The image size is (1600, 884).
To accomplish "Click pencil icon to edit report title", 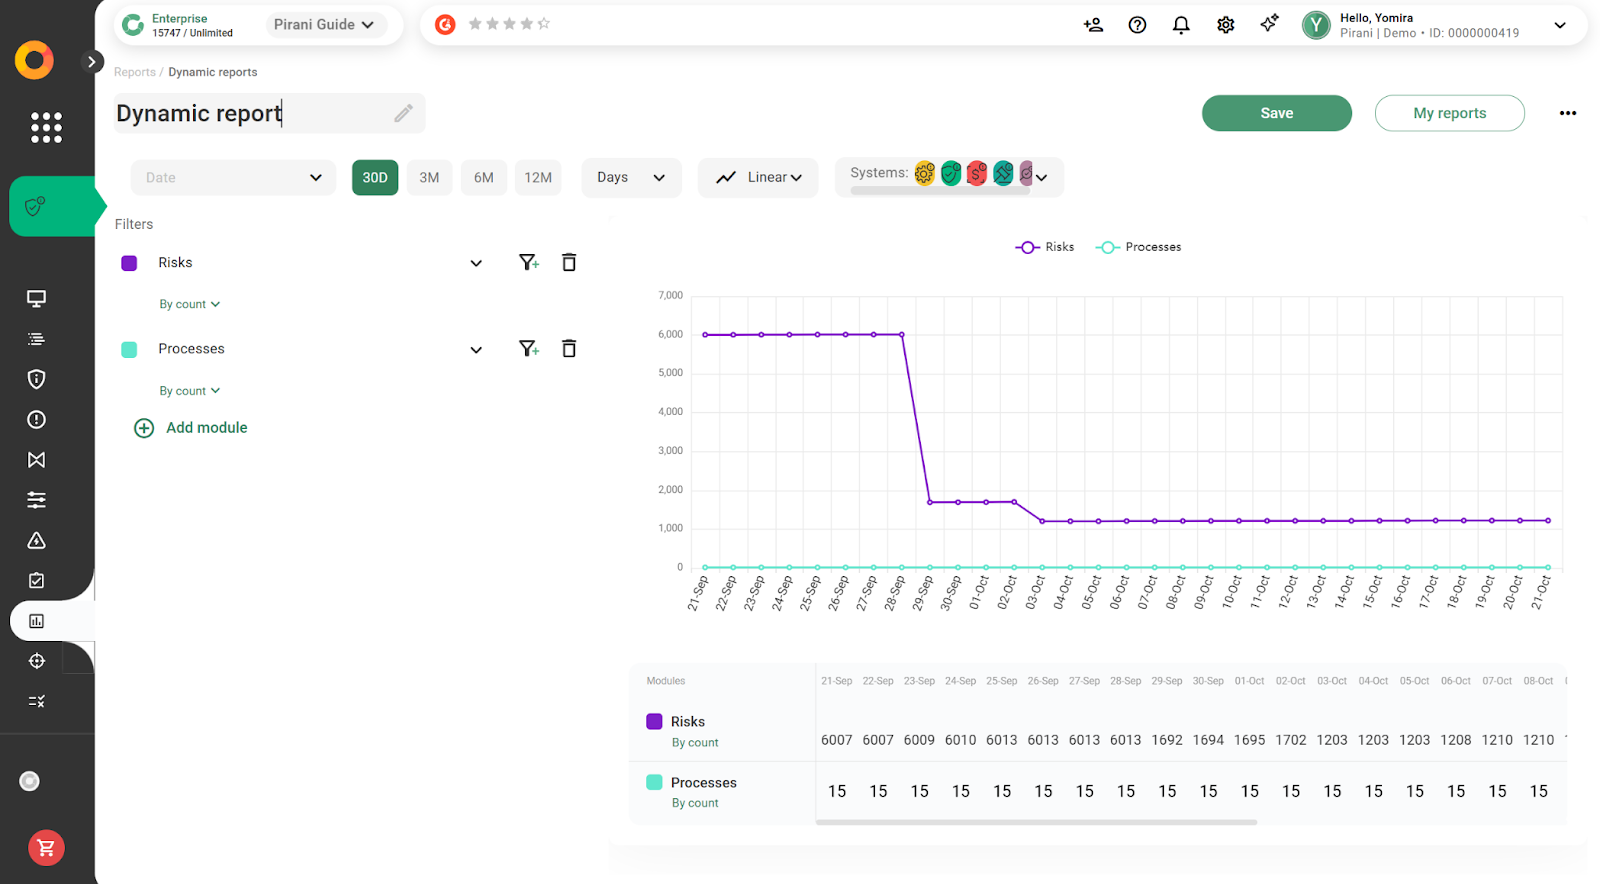I will [403, 113].
